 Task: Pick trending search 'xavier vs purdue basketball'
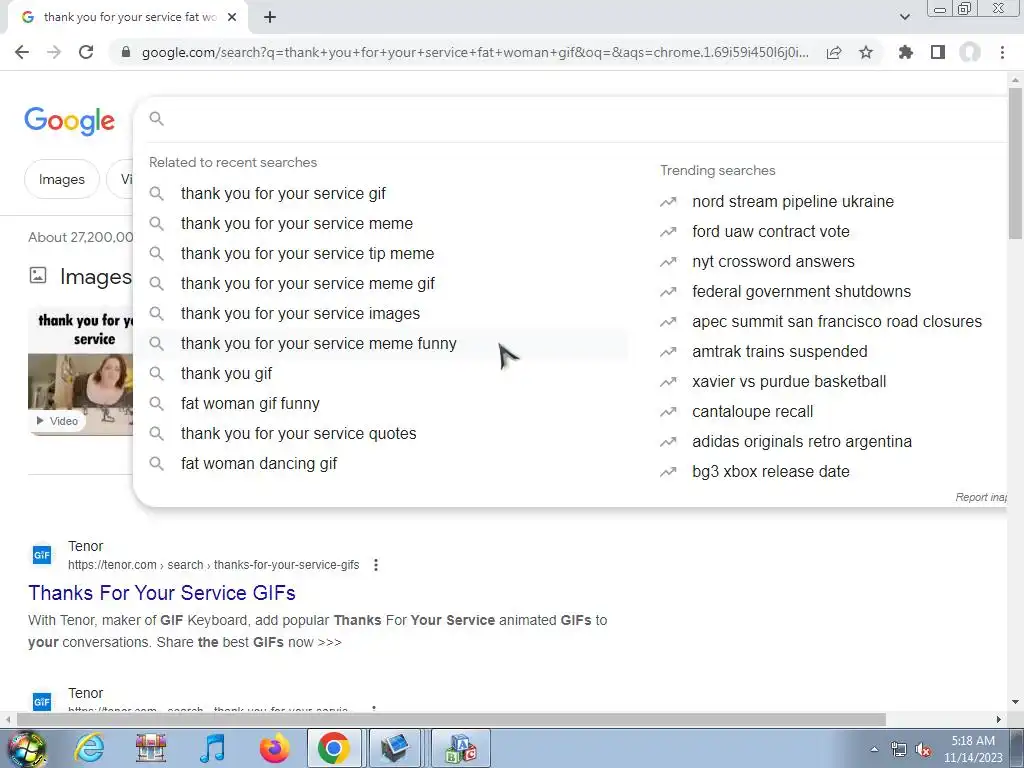point(789,382)
